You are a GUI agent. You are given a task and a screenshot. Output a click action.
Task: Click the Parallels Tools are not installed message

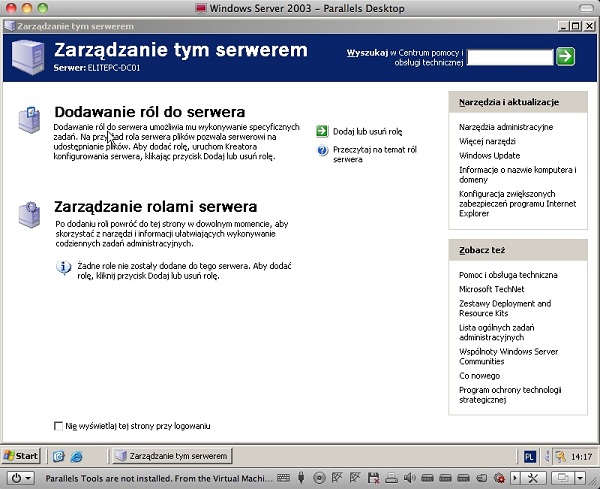point(159,478)
